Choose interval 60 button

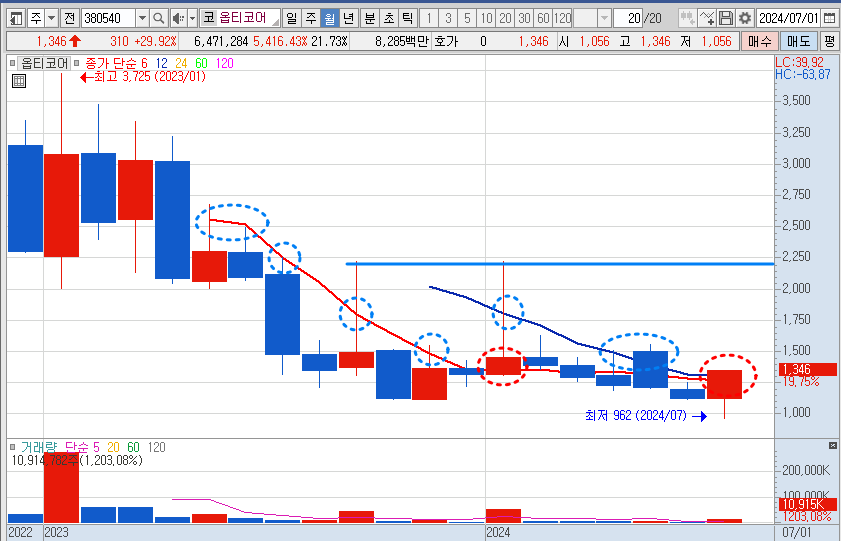(x=543, y=18)
